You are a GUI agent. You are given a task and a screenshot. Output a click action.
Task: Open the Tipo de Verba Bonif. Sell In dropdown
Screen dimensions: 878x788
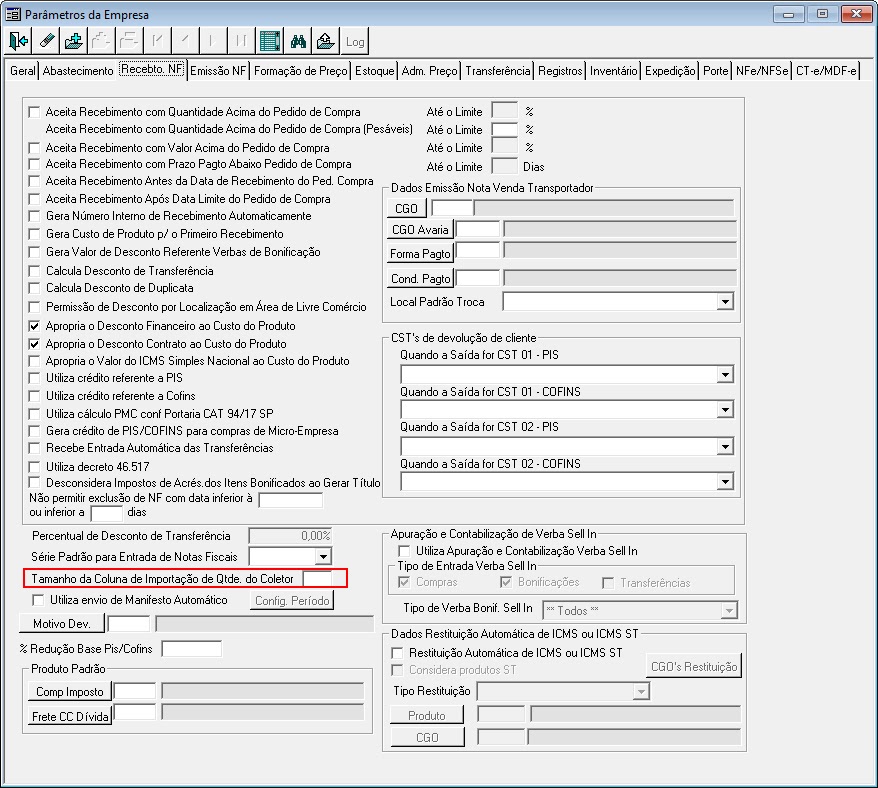click(728, 610)
